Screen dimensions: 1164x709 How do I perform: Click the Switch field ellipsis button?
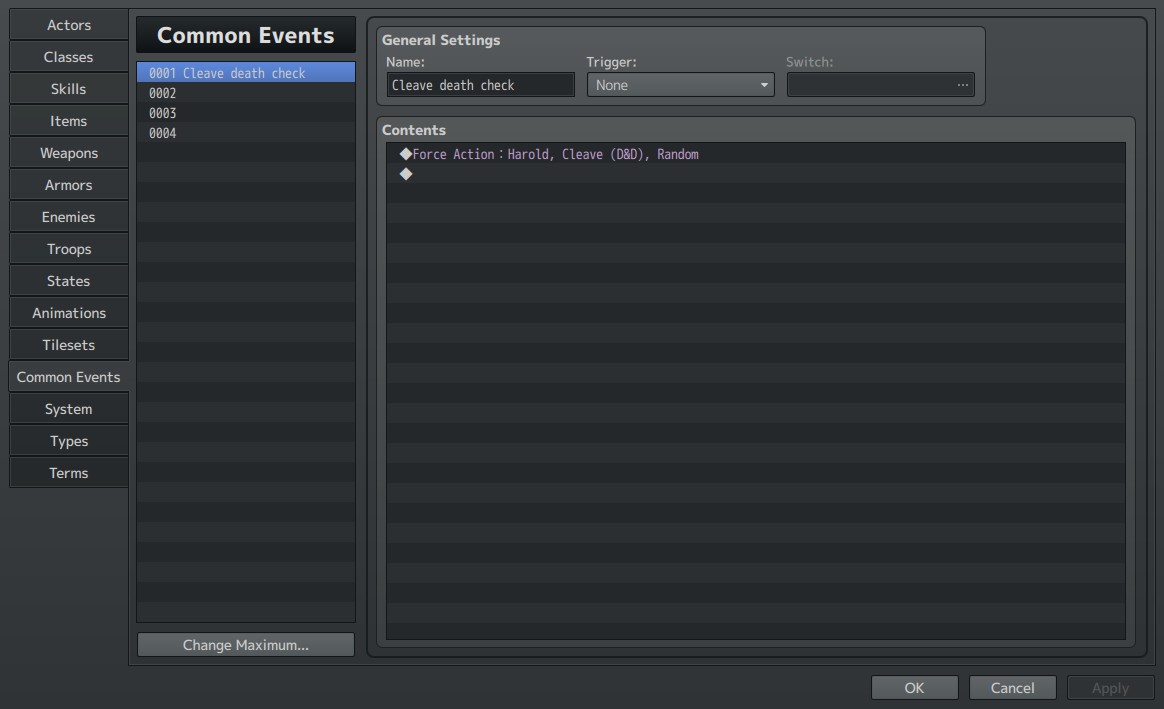963,85
